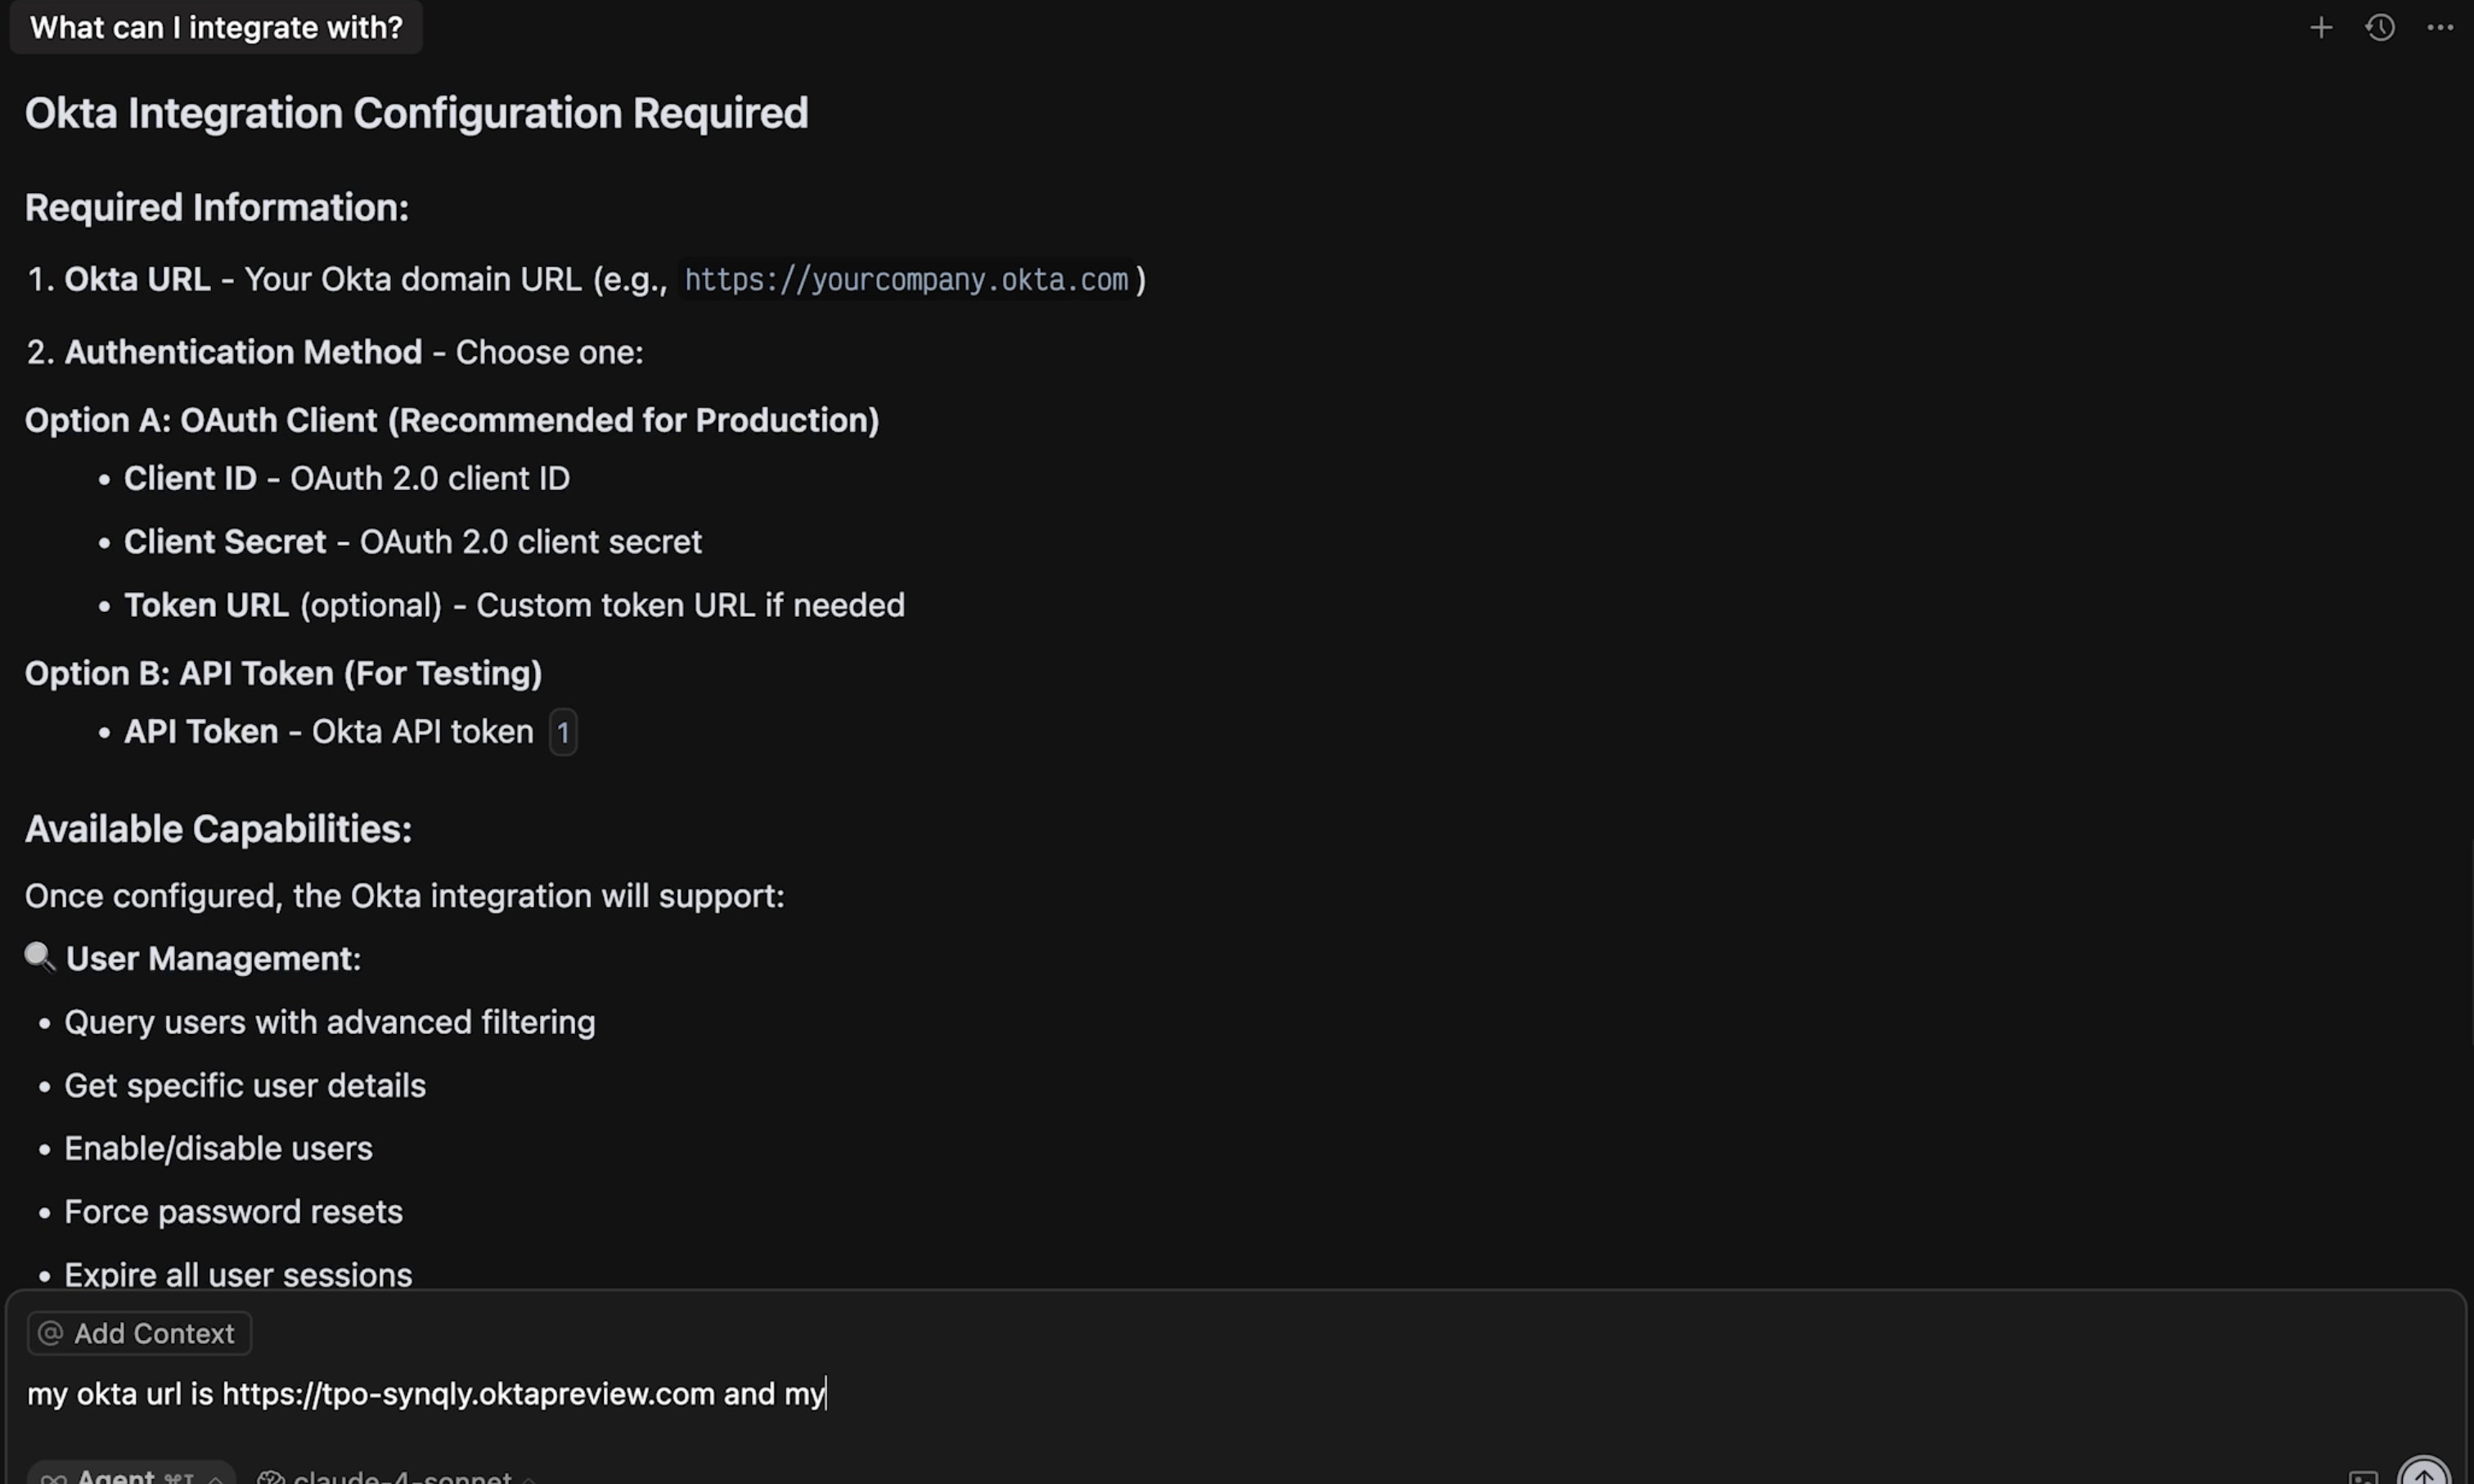Expand the Agent mode dropdown
This screenshot has height=1484, width=2474.
click(132, 1476)
